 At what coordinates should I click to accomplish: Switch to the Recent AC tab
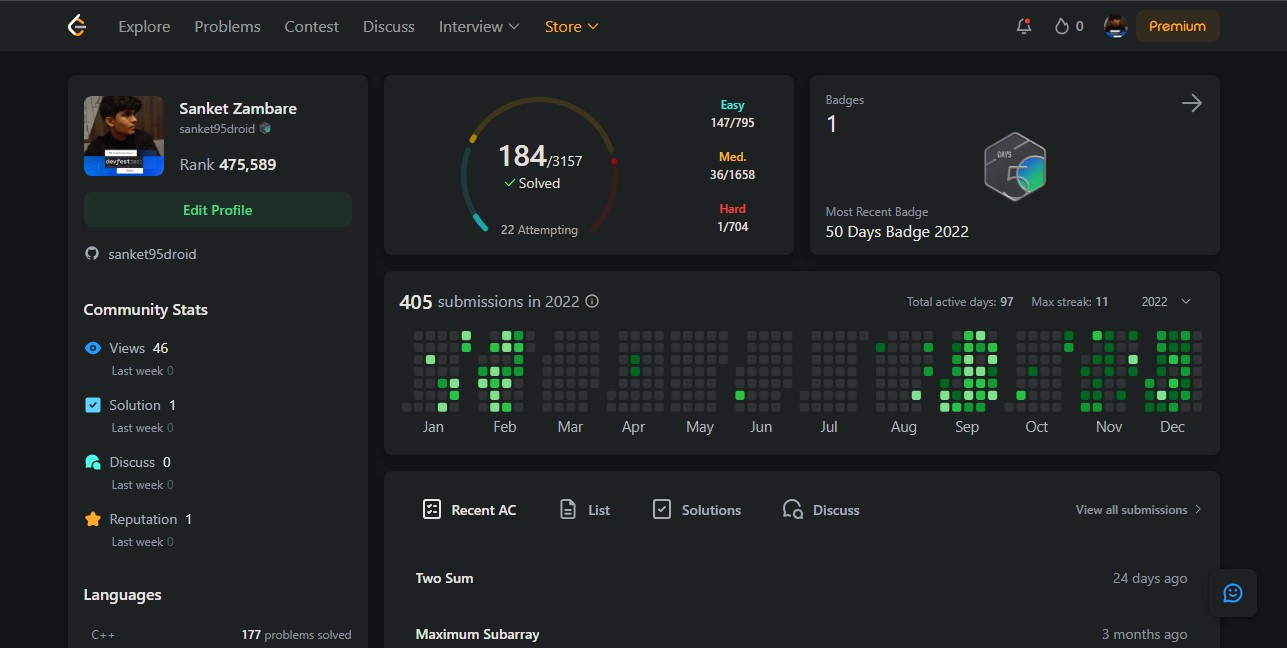coord(469,509)
